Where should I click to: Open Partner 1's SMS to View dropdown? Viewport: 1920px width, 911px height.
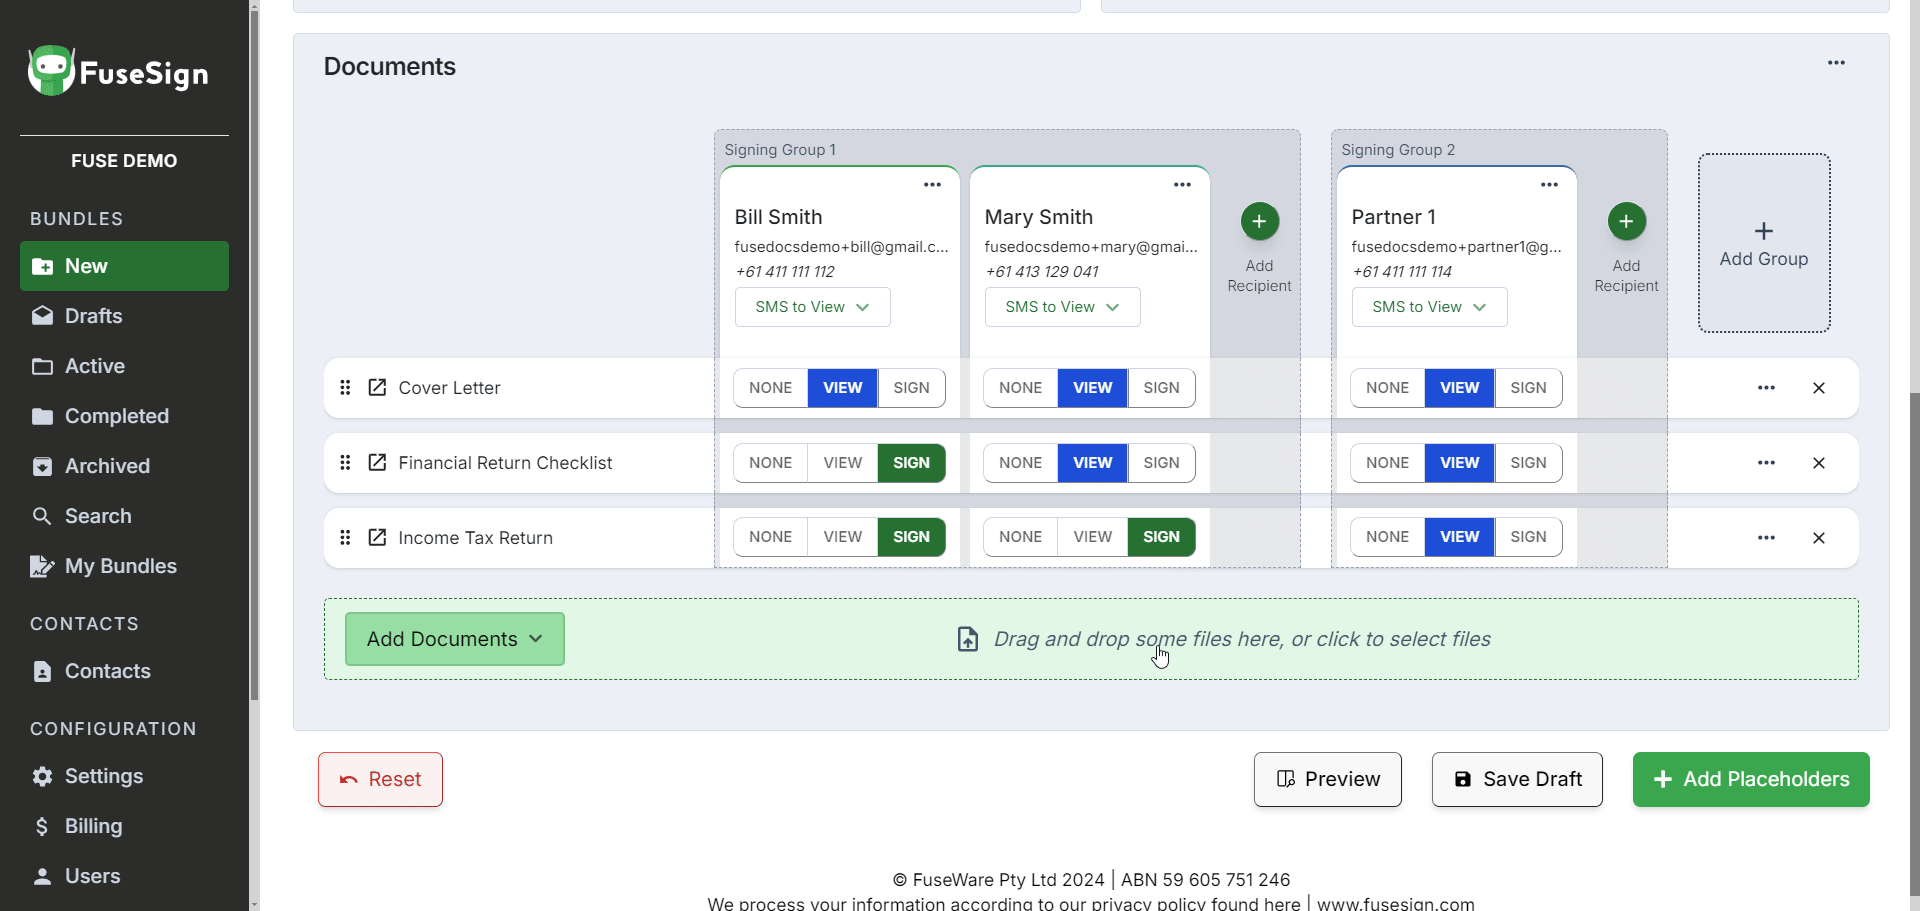(x=1429, y=307)
